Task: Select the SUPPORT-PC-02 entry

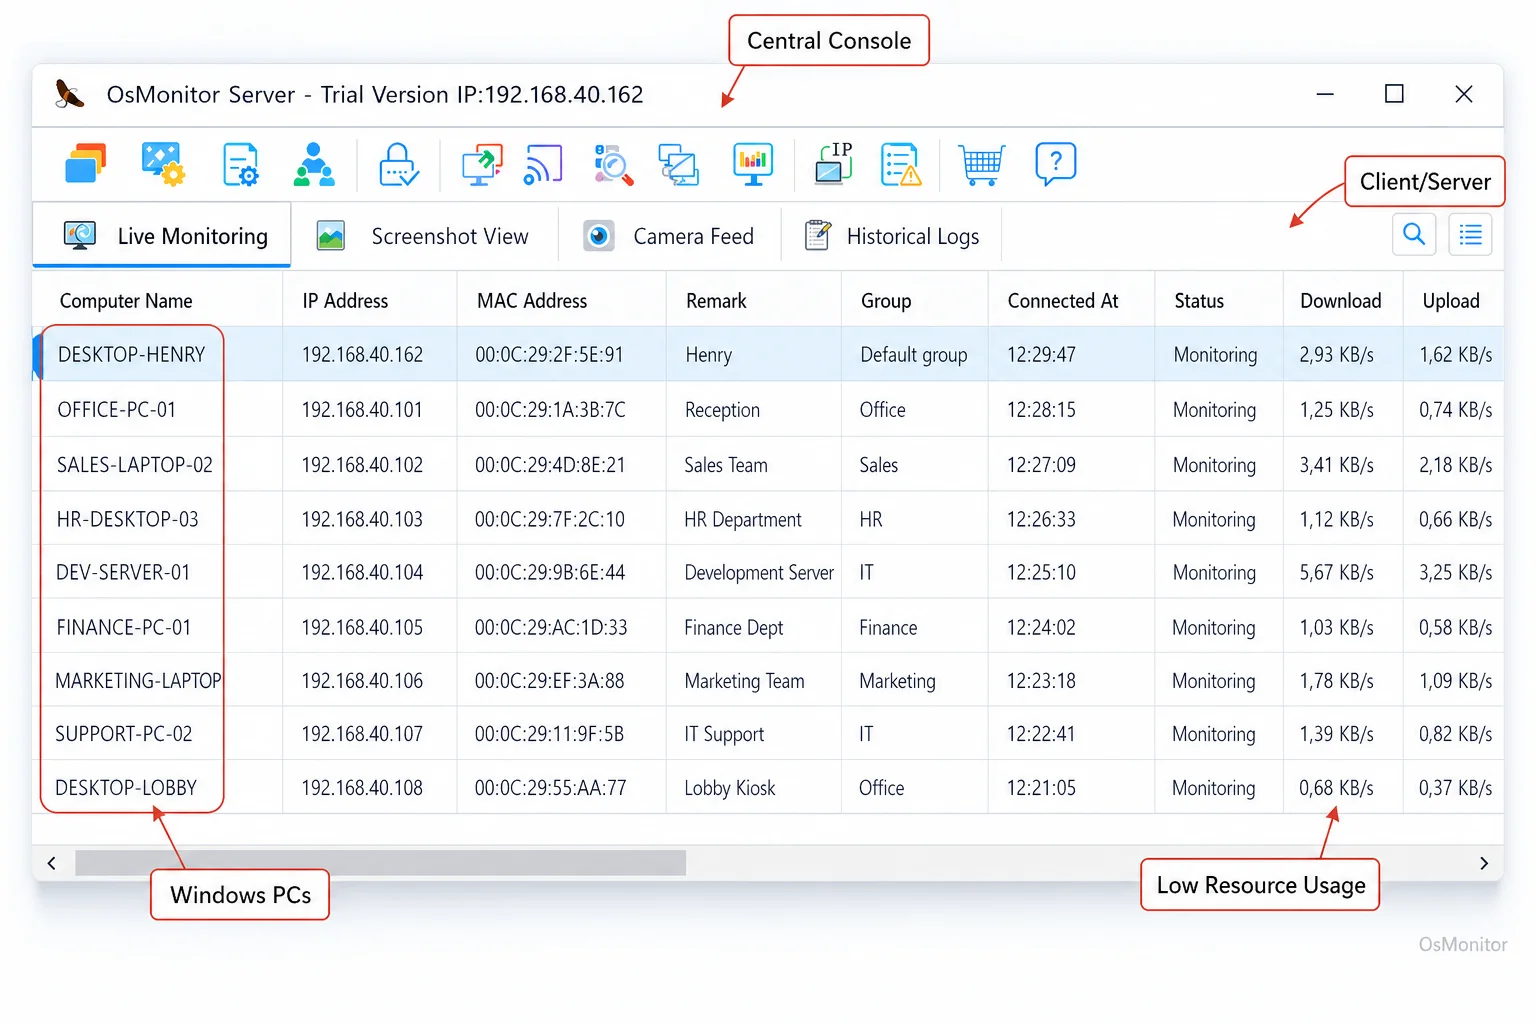Action: (124, 734)
